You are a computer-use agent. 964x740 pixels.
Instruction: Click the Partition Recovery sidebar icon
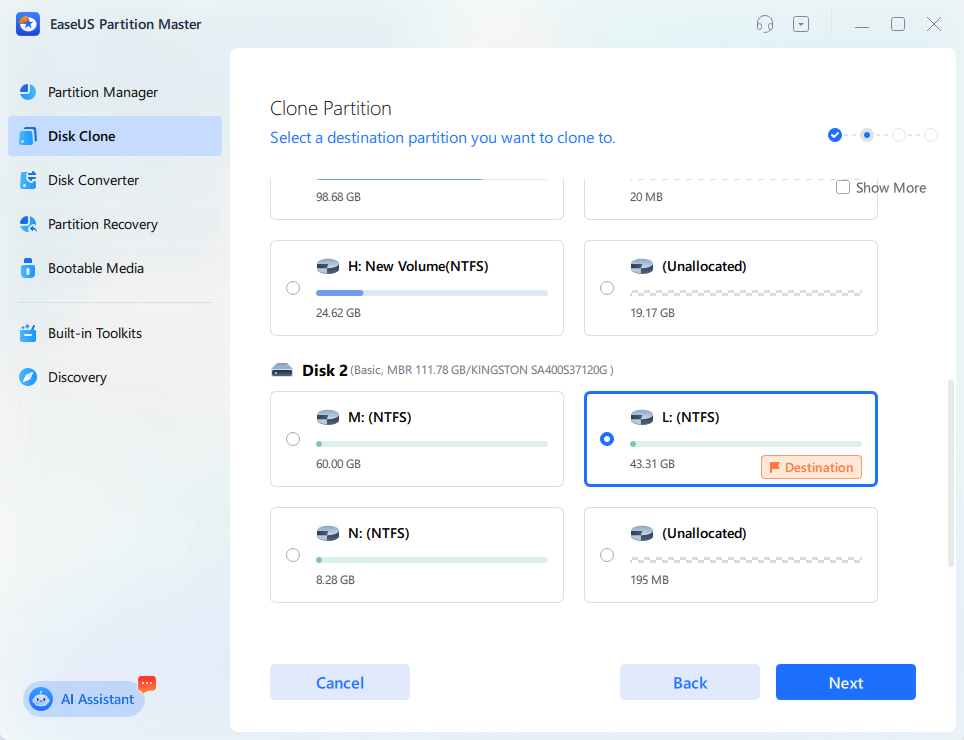28,224
